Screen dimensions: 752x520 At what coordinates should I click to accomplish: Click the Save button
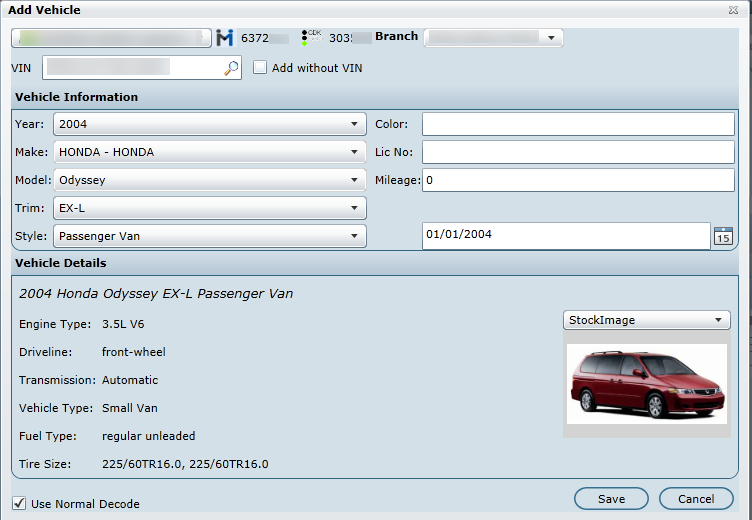611,499
